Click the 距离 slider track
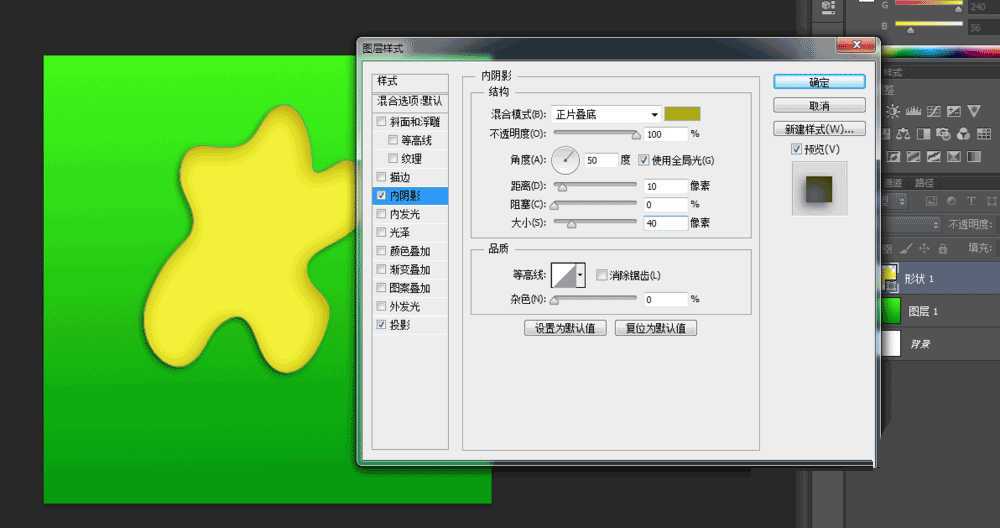Screen dimensions: 1000x528 [595, 186]
